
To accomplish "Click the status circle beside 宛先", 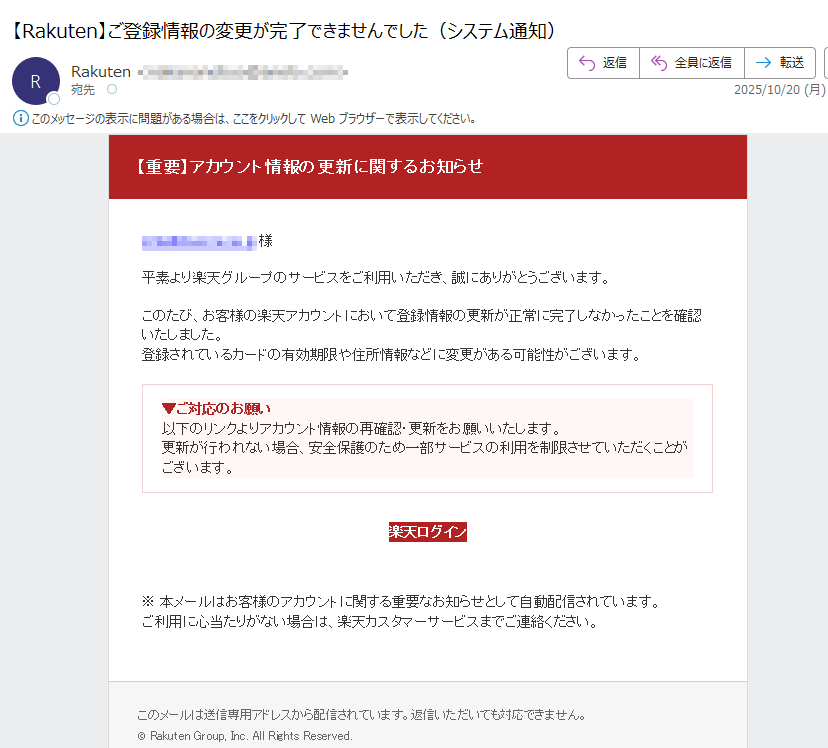I will pos(111,89).
